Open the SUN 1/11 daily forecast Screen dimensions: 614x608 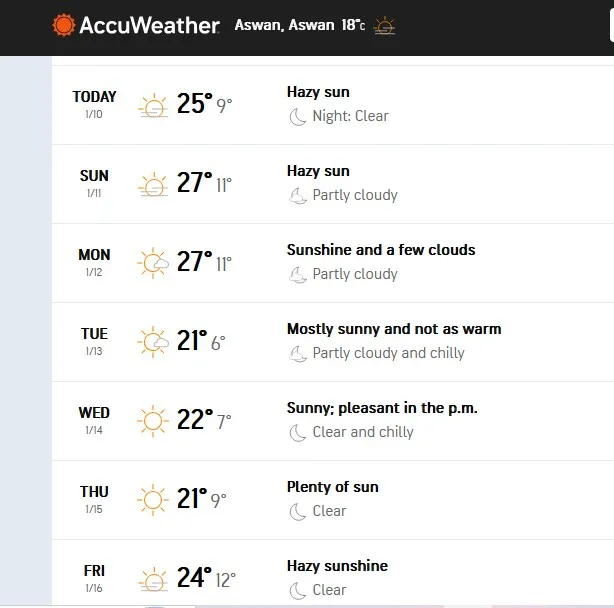(94, 183)
